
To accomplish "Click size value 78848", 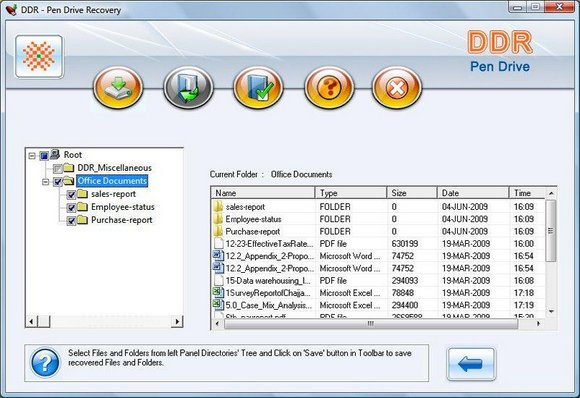I will [x=402, y=293].
